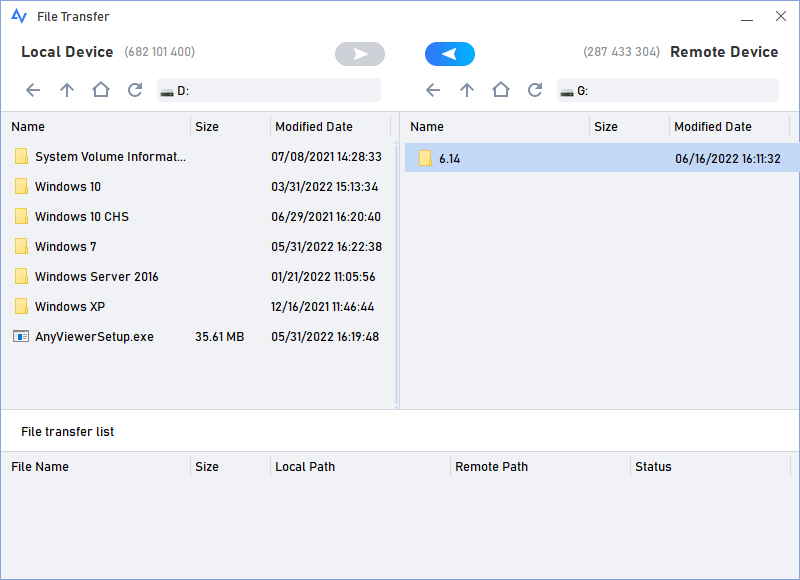Viewport: 800px width, 580px height.
Task: Click the Status column header in file transfer list
Action: (653, 466)
